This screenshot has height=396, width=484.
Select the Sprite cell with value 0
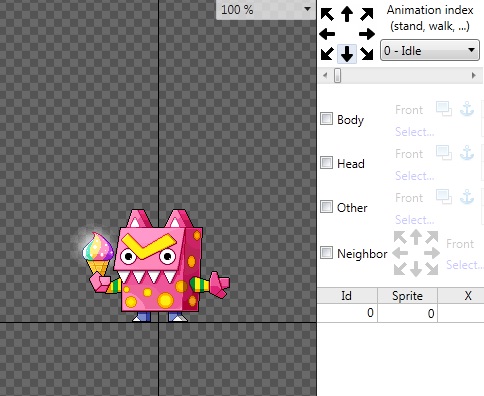point(407,313)
